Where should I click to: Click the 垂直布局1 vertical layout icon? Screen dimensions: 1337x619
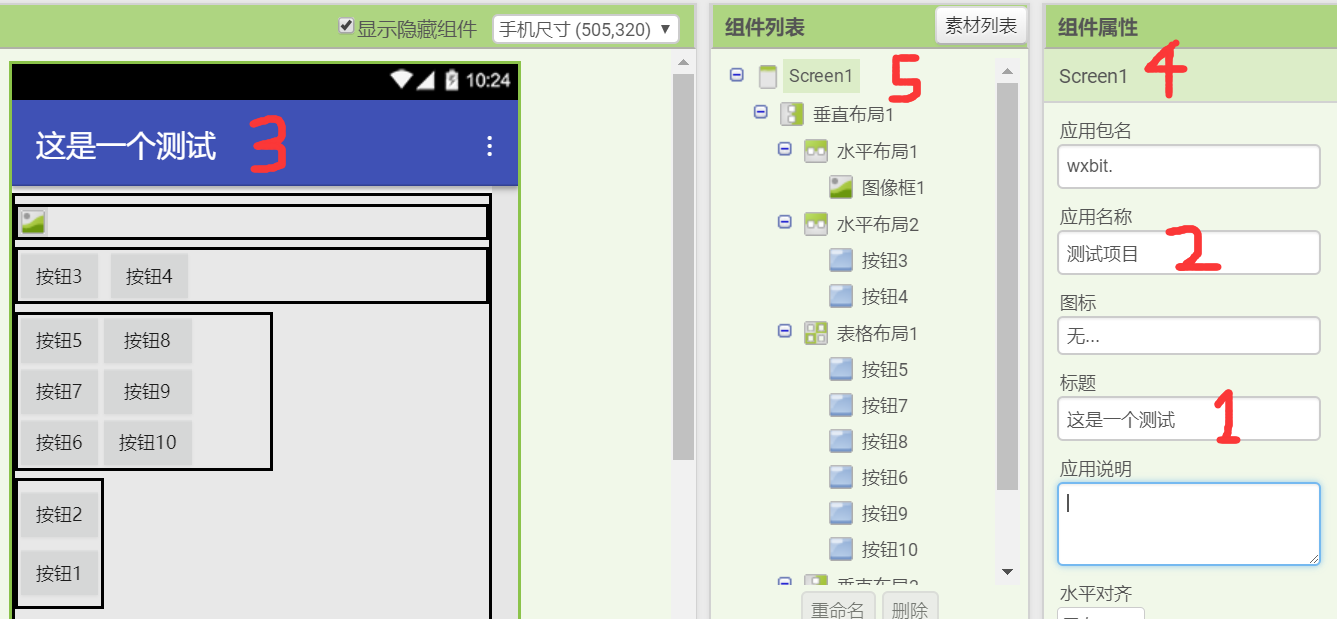[x=791, y=113]
